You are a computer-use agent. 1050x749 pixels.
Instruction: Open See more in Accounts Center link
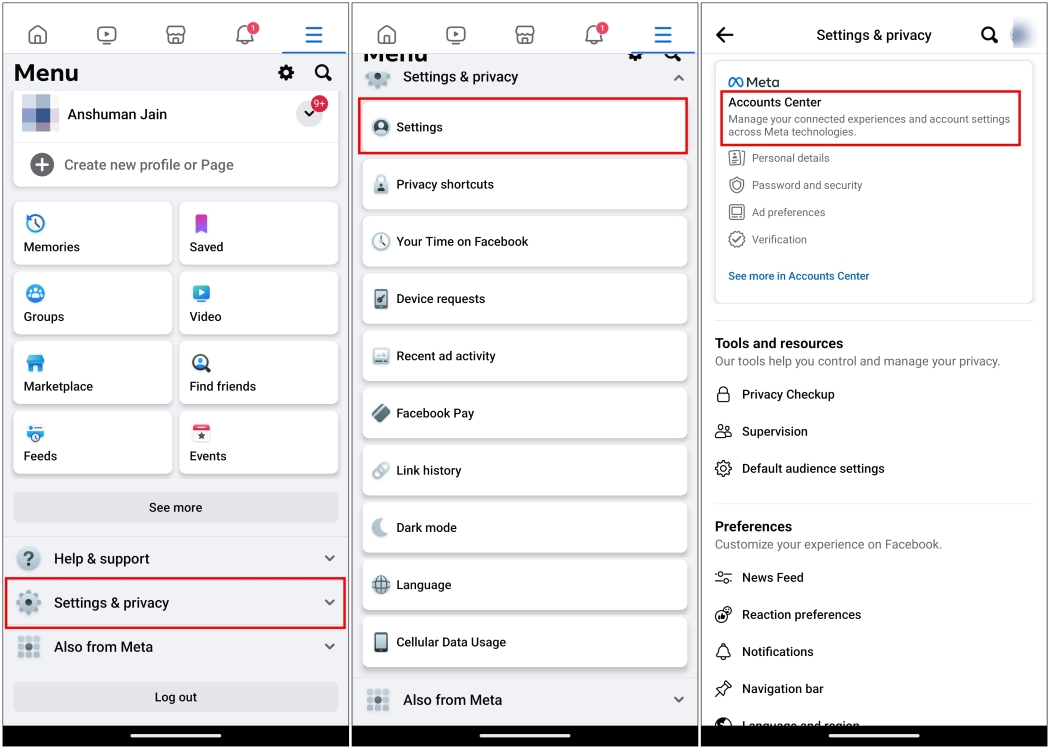click(x=798, y=276)
